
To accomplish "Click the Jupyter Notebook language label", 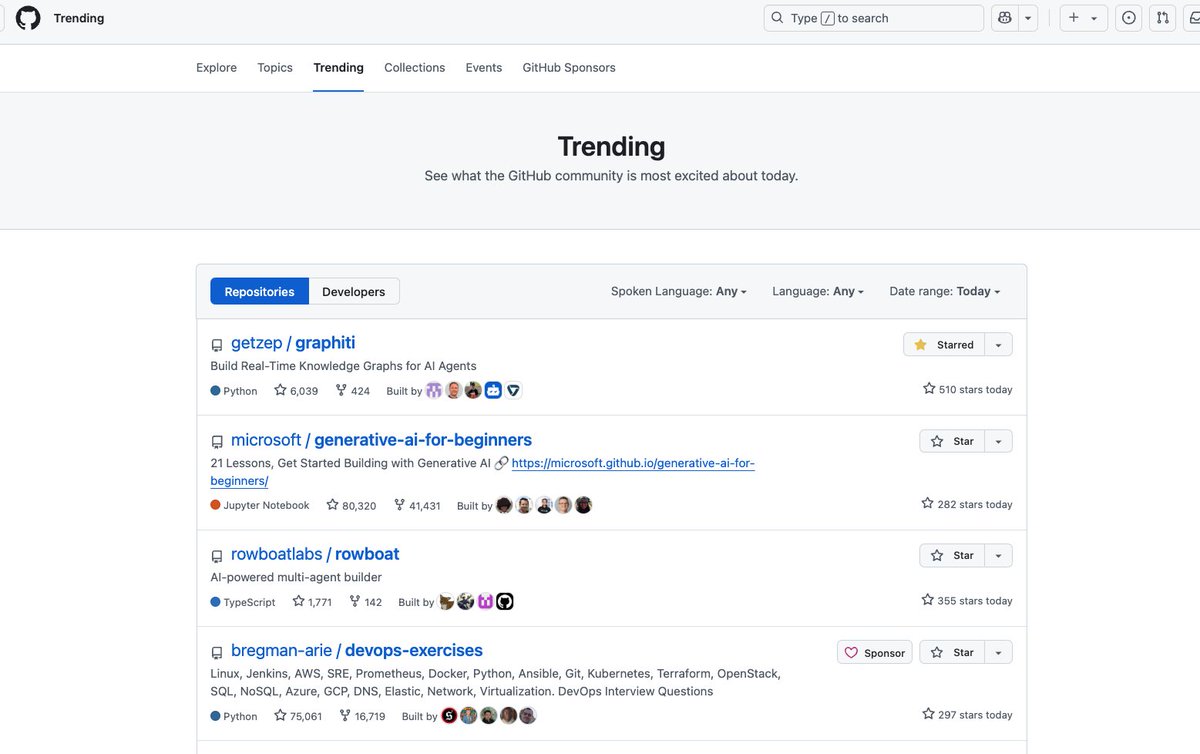I will [260, 505].
